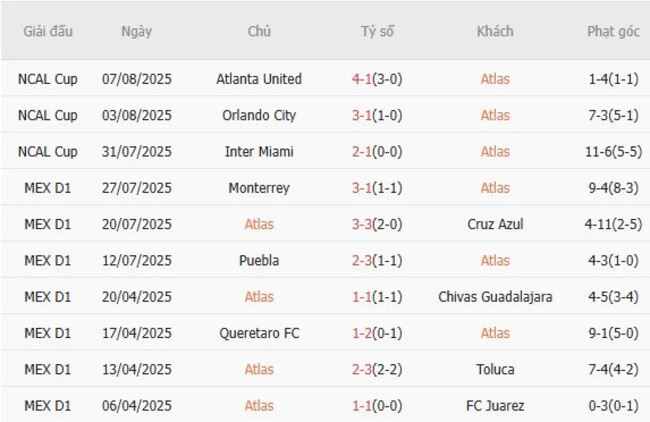This screenshot has height=422, width=650.
Task: Click the "Ngày" column header
Action: point(137,31)
